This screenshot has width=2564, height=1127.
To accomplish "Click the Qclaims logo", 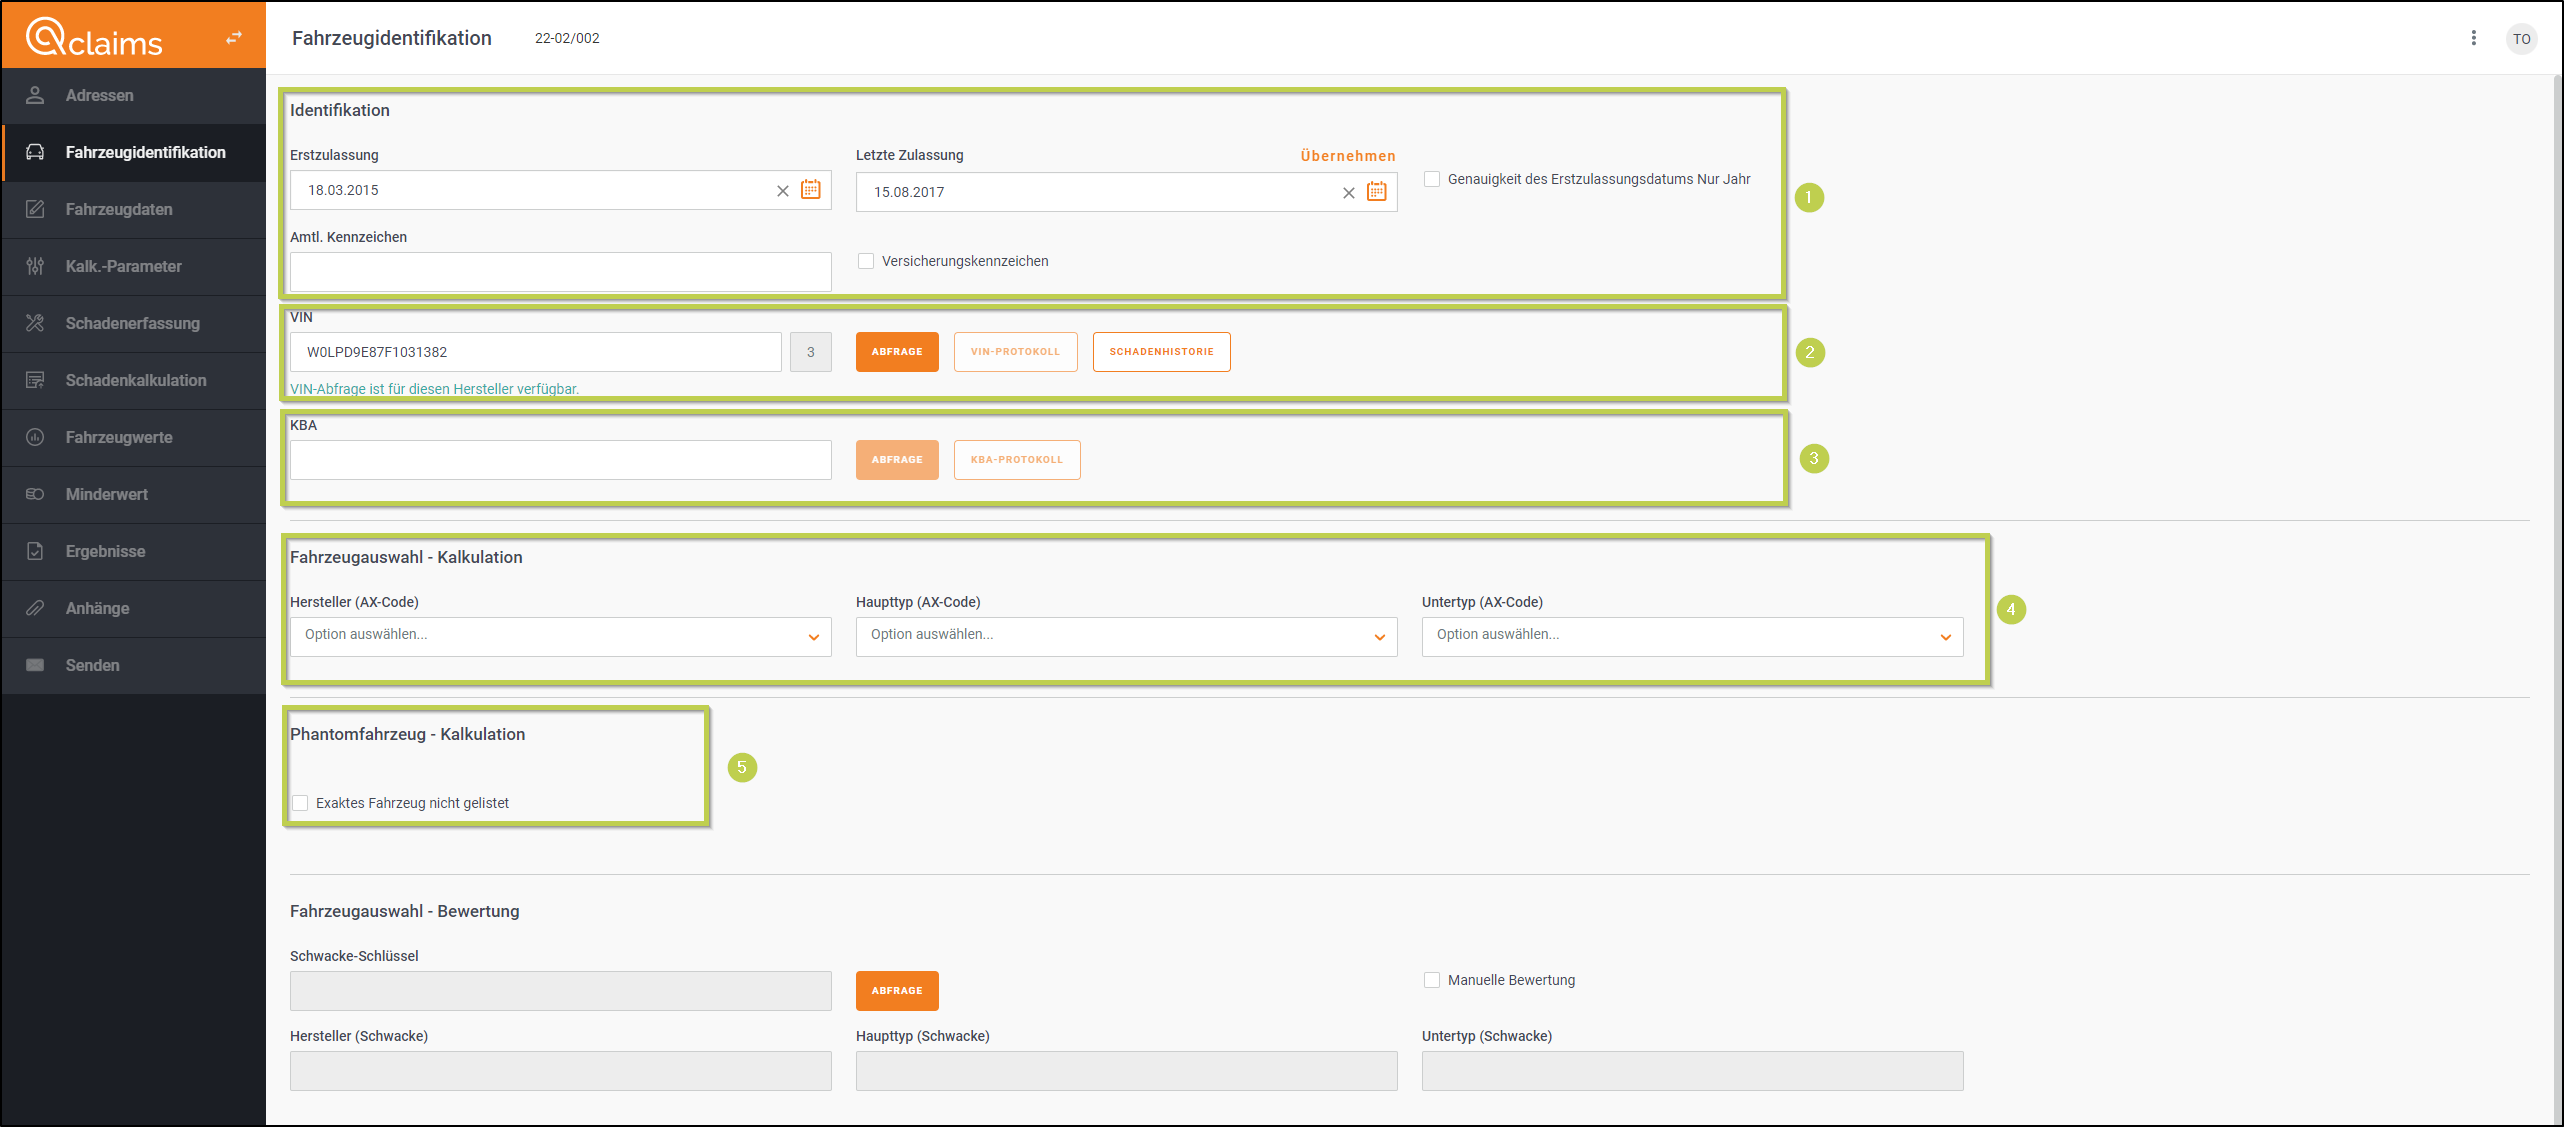I will click(94, 38).
